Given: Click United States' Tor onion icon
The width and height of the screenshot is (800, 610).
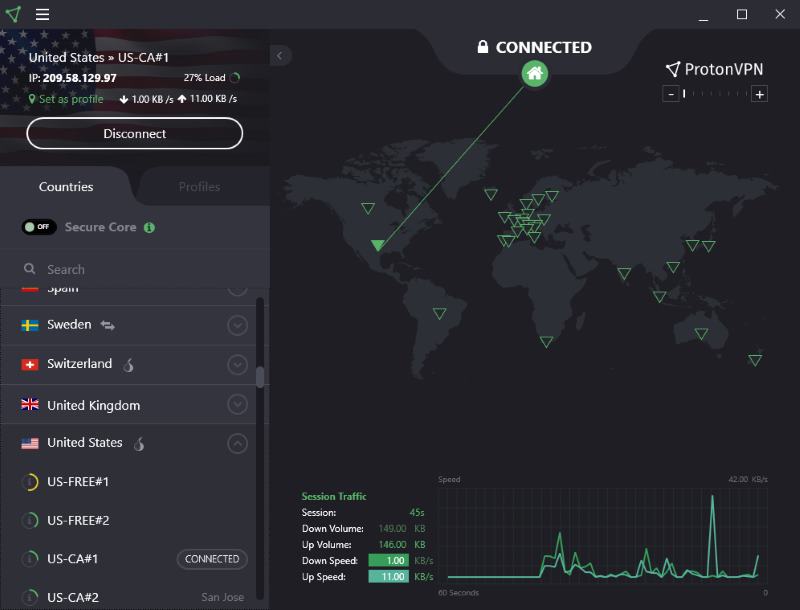Looking at the screenshot, I should [x=139, y=444].
